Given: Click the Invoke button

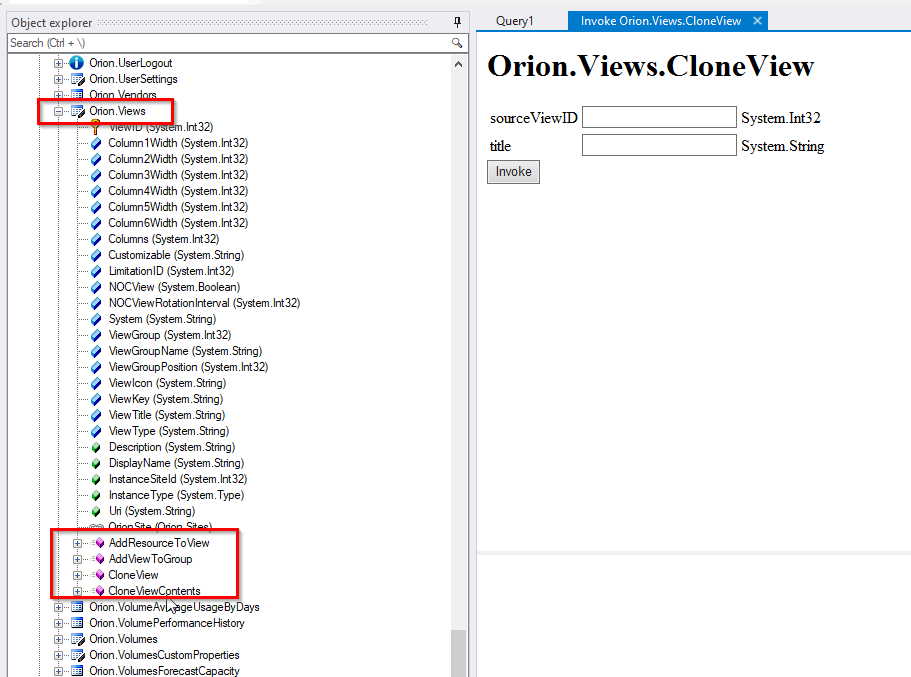Looking at the screenshot, I should (514, 172).
